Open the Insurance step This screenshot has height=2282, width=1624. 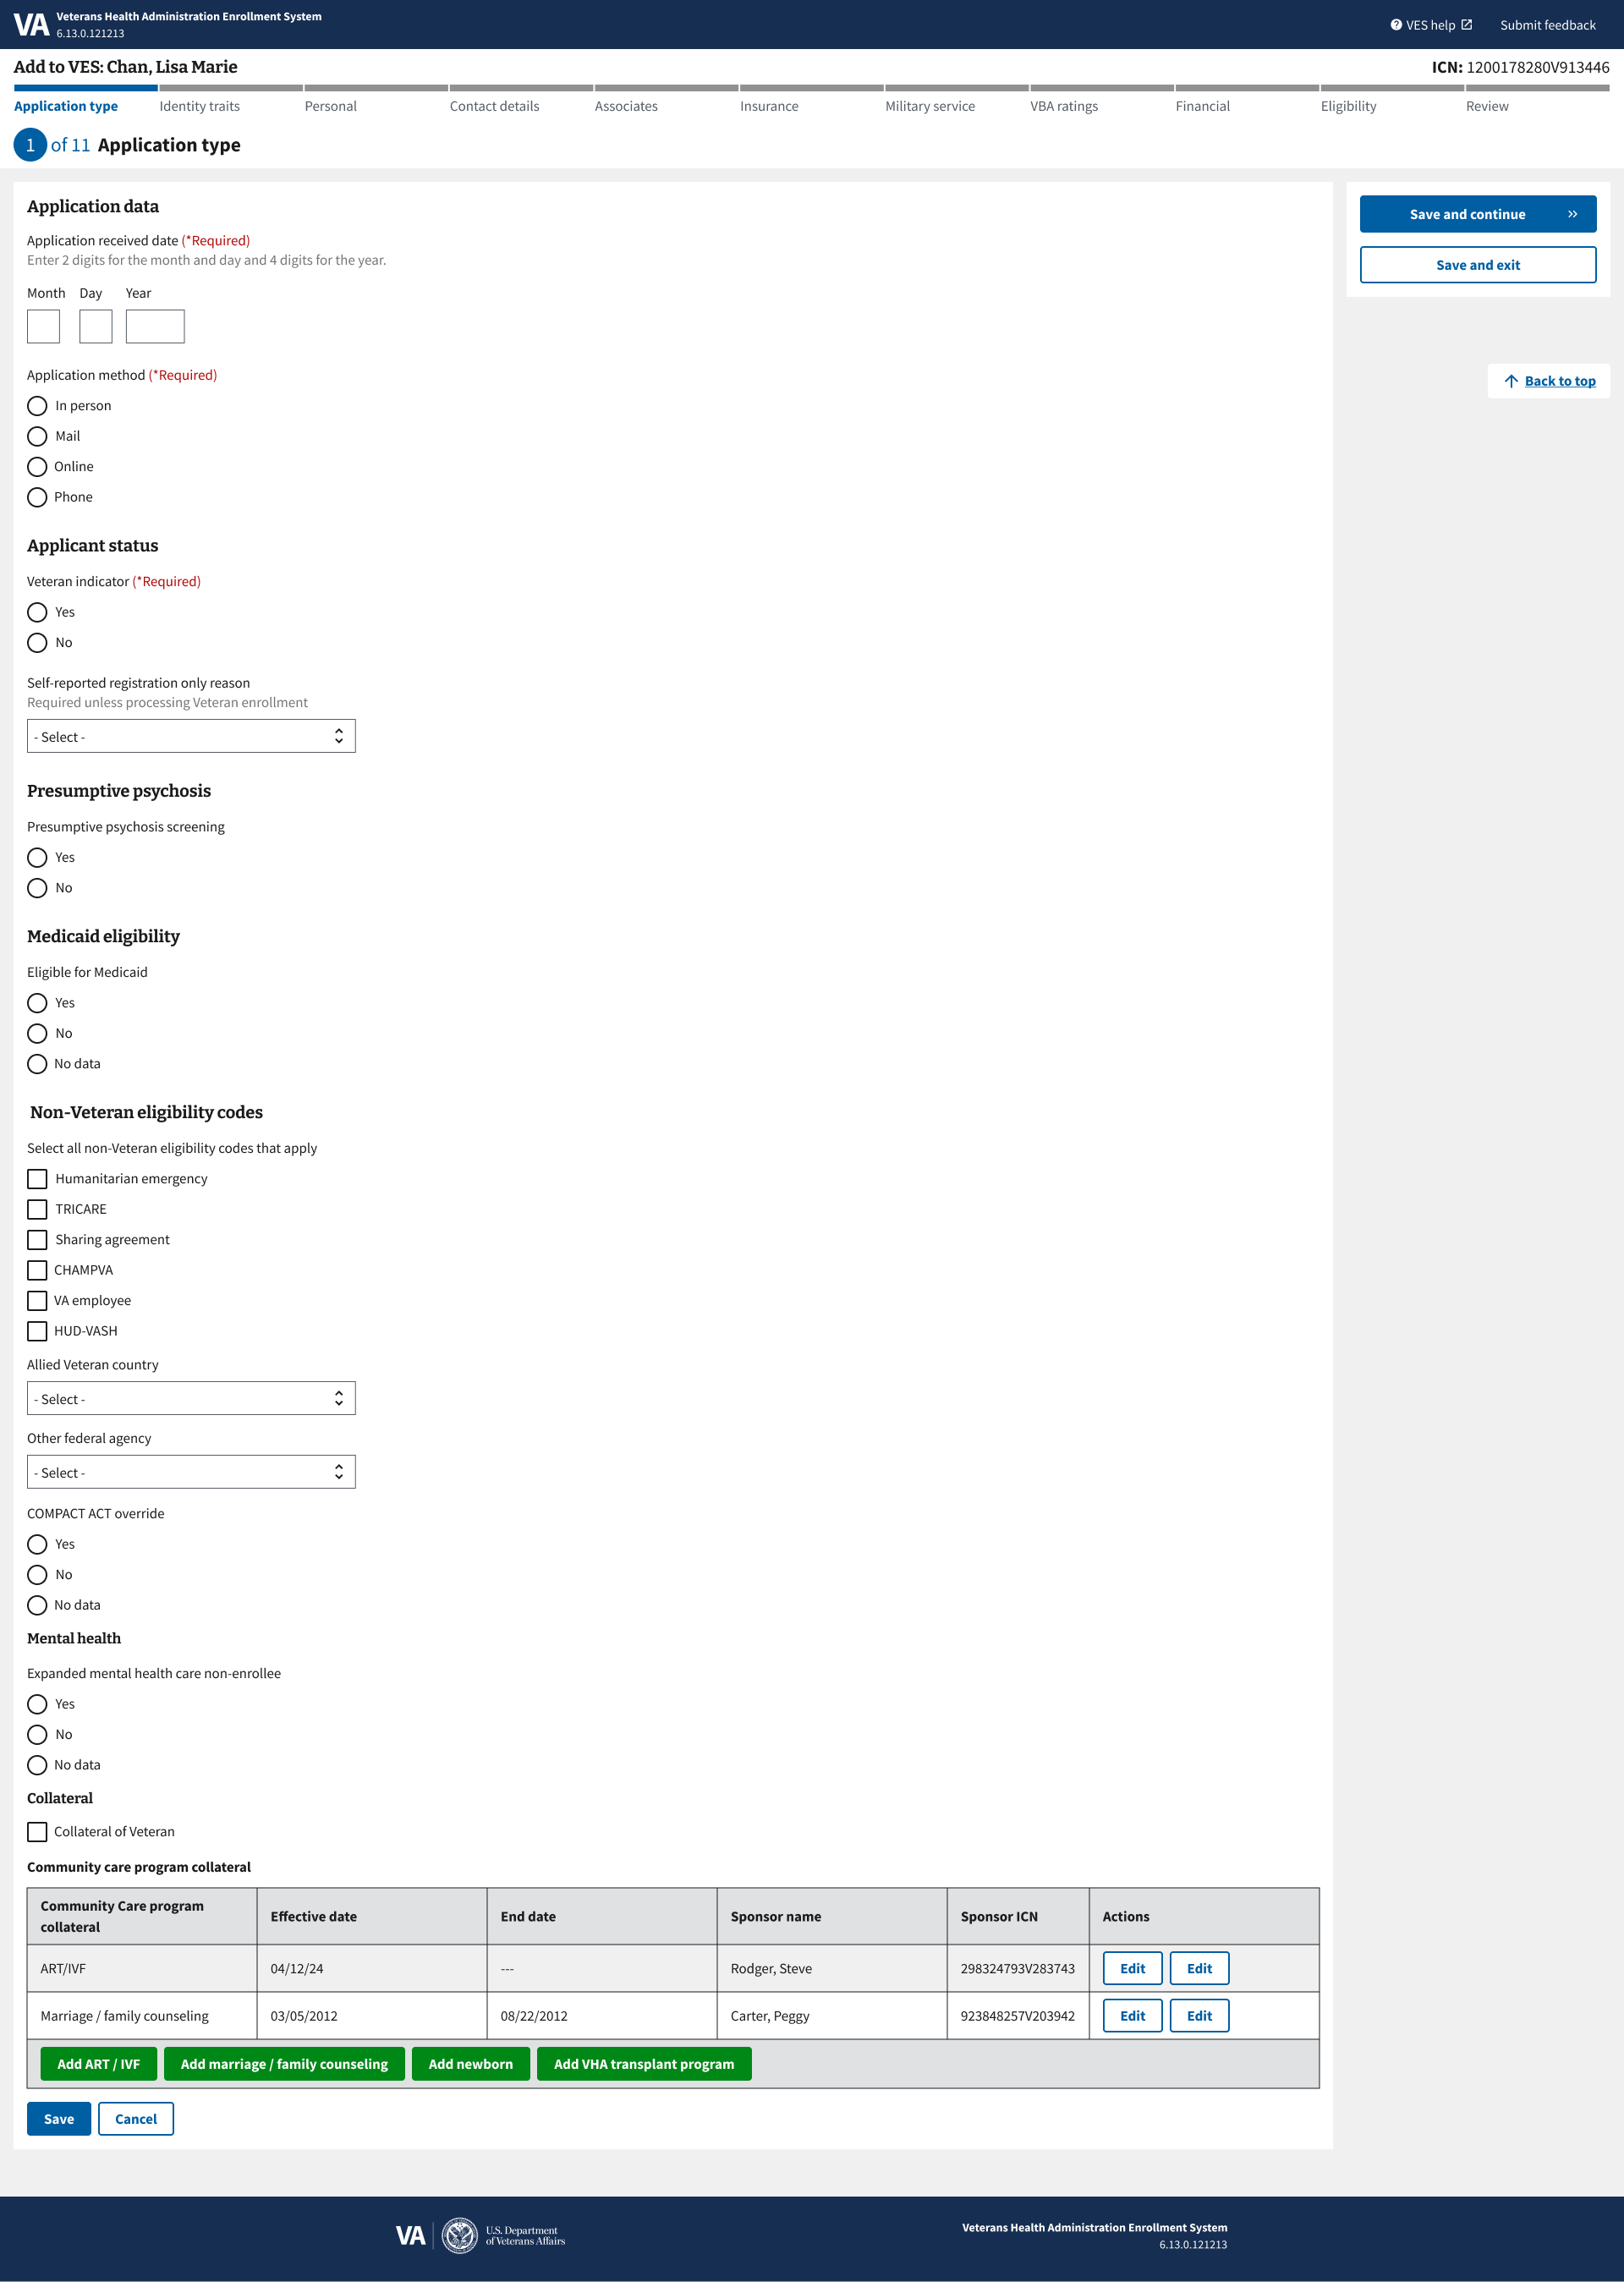(769, 106)
